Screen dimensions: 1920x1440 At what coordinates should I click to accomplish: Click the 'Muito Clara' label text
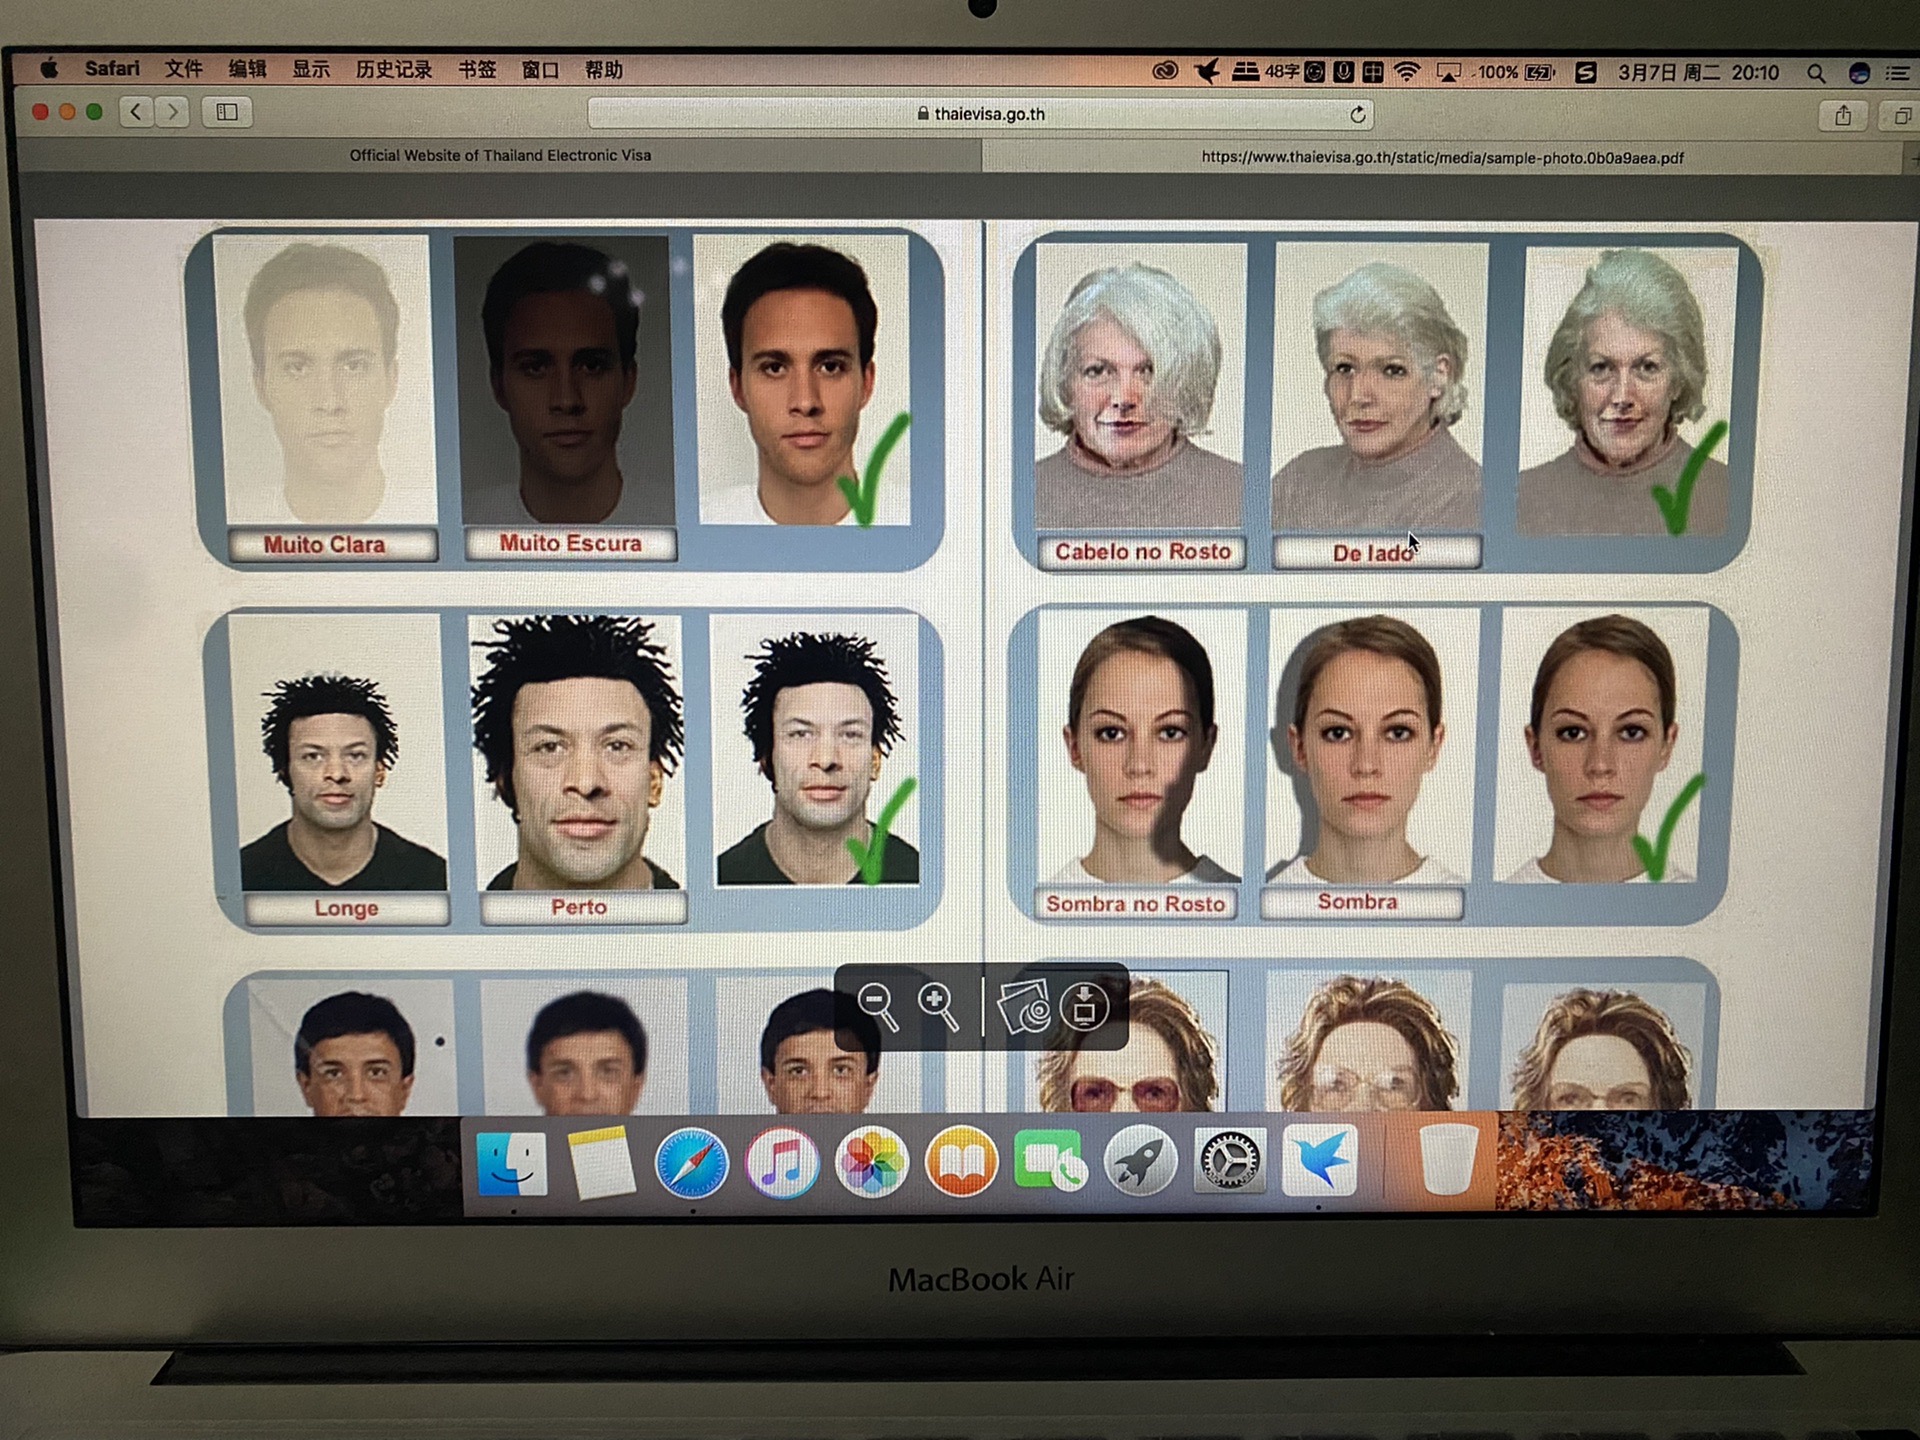tap(324, 545)
